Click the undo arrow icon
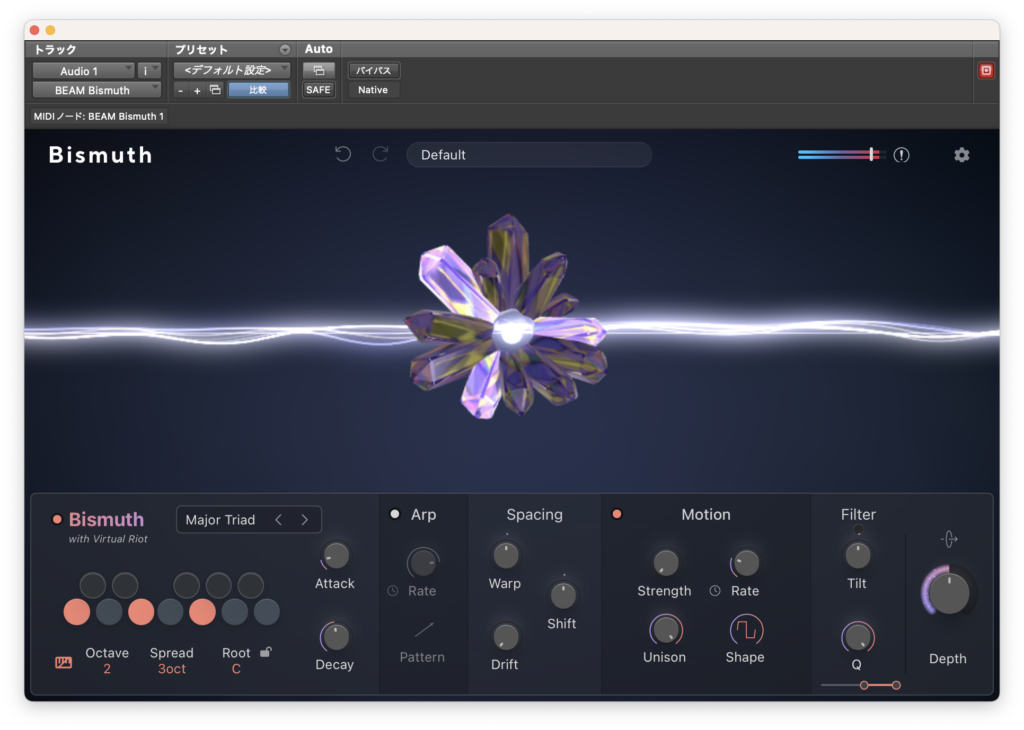 tap(343, 154)
